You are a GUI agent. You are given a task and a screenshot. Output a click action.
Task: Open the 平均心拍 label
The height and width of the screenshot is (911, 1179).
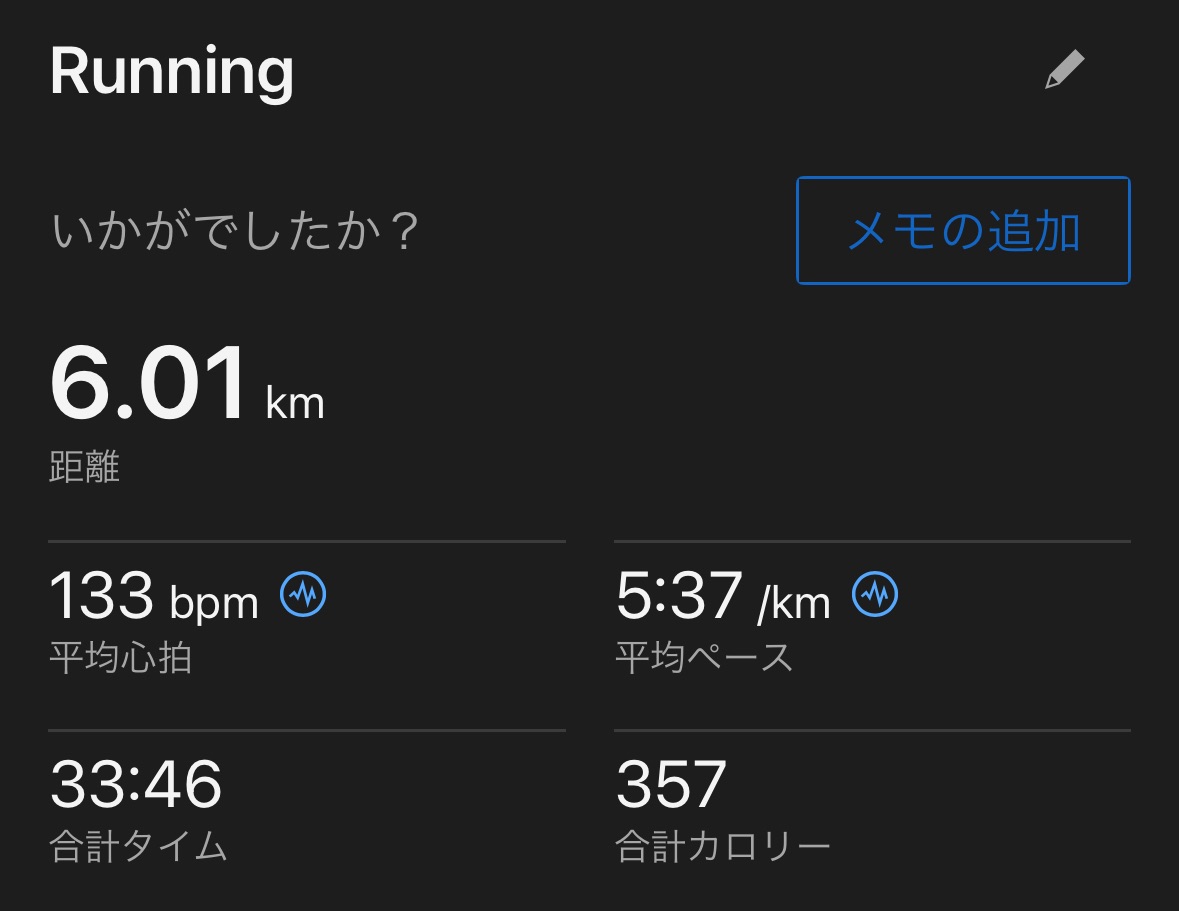120,657
